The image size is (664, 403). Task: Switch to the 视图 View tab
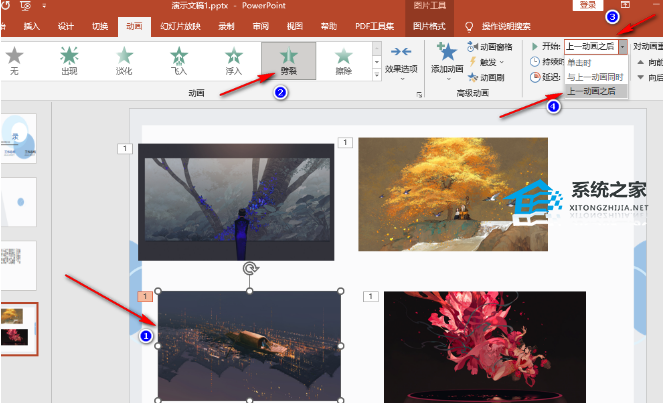pyautogui.click(x=295, y=26)
